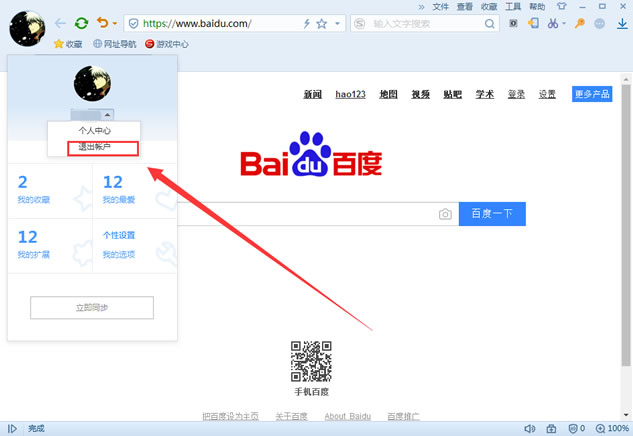Open 游戏中心 bookmark
The width and height of the screenshot is (633, 436).
pyautogui.click(x=167, y=44)
